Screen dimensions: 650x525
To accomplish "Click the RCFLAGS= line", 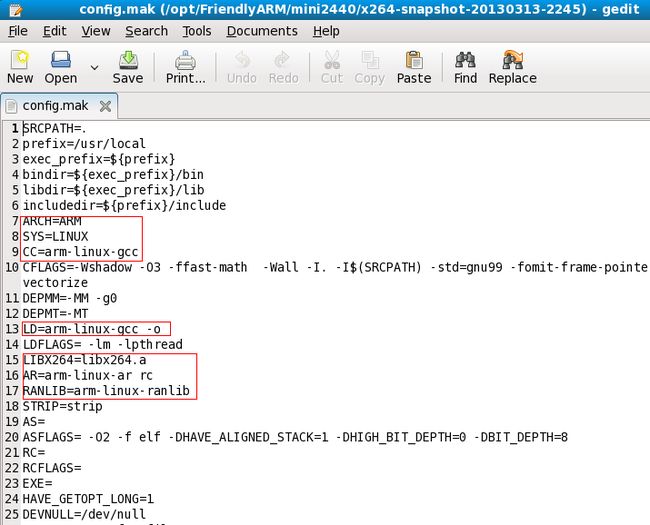I will click(52, 468).
